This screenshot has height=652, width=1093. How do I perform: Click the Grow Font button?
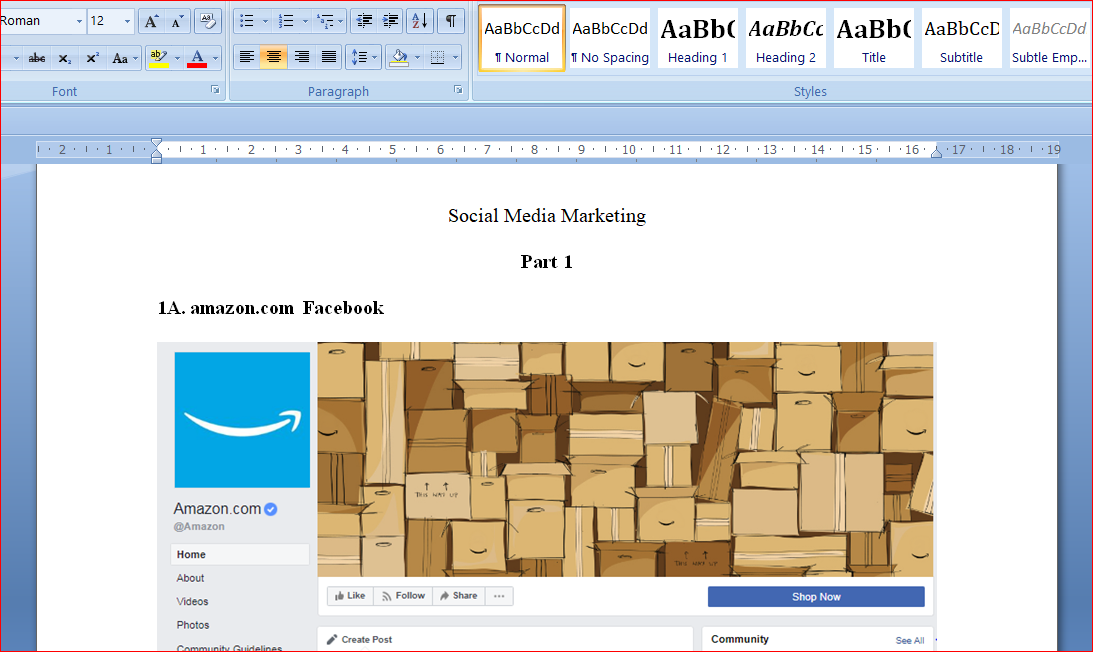151,22
